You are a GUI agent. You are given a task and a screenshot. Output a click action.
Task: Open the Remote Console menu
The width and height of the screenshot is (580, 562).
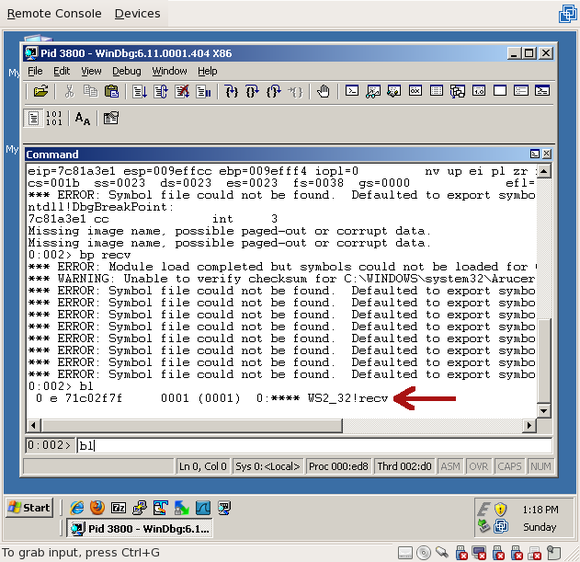(54, 13)
